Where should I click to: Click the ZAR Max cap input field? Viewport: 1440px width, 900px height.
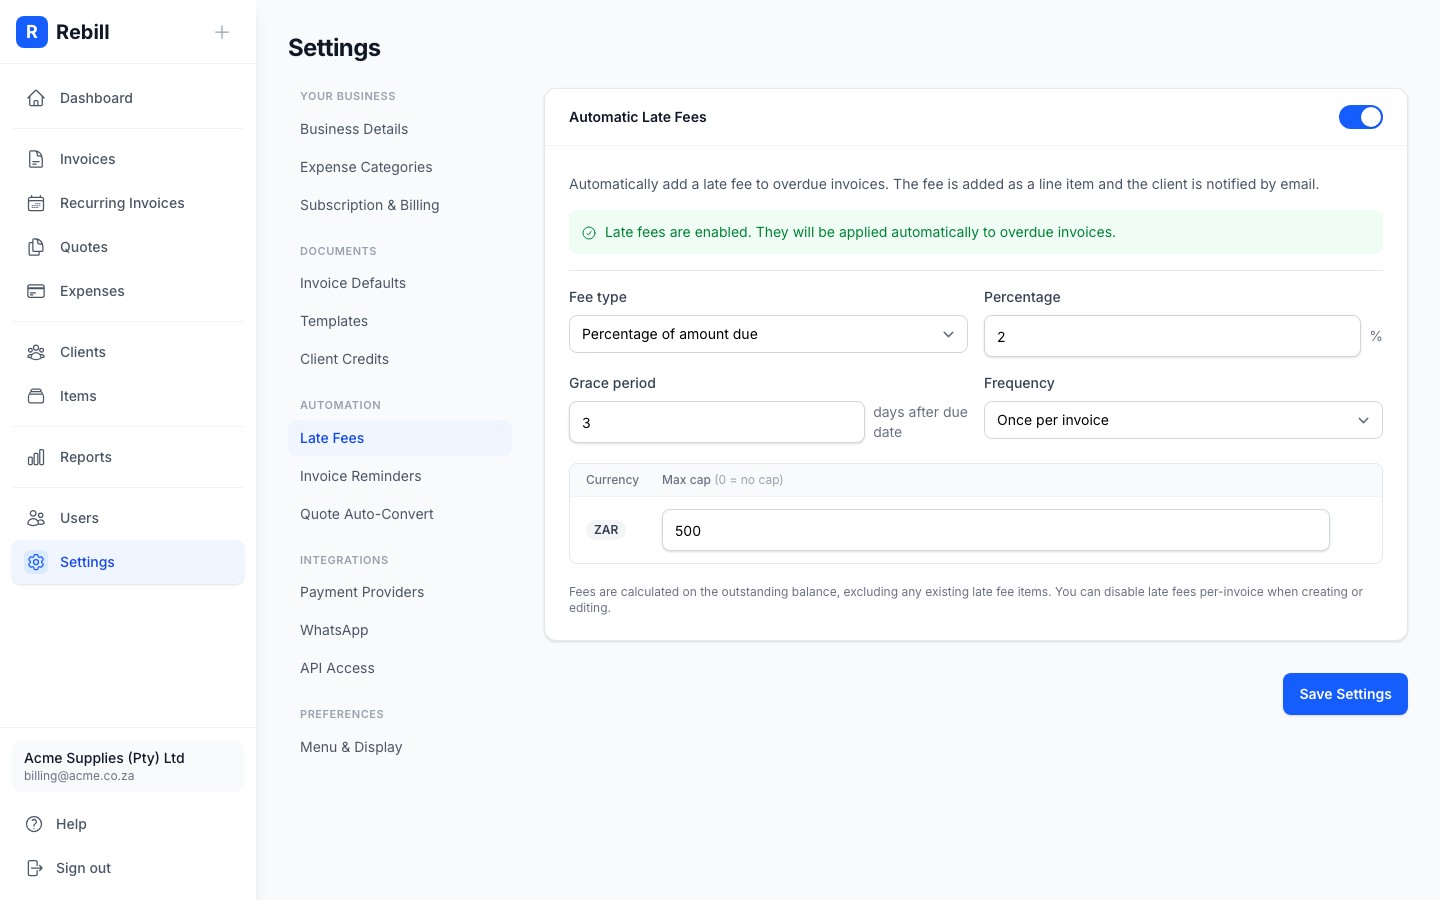995,530
